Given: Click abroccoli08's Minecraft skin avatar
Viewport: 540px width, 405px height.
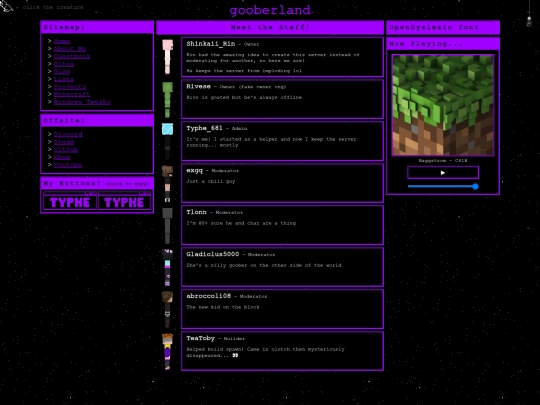Looking at the screenshot, I should coord(167,310).
